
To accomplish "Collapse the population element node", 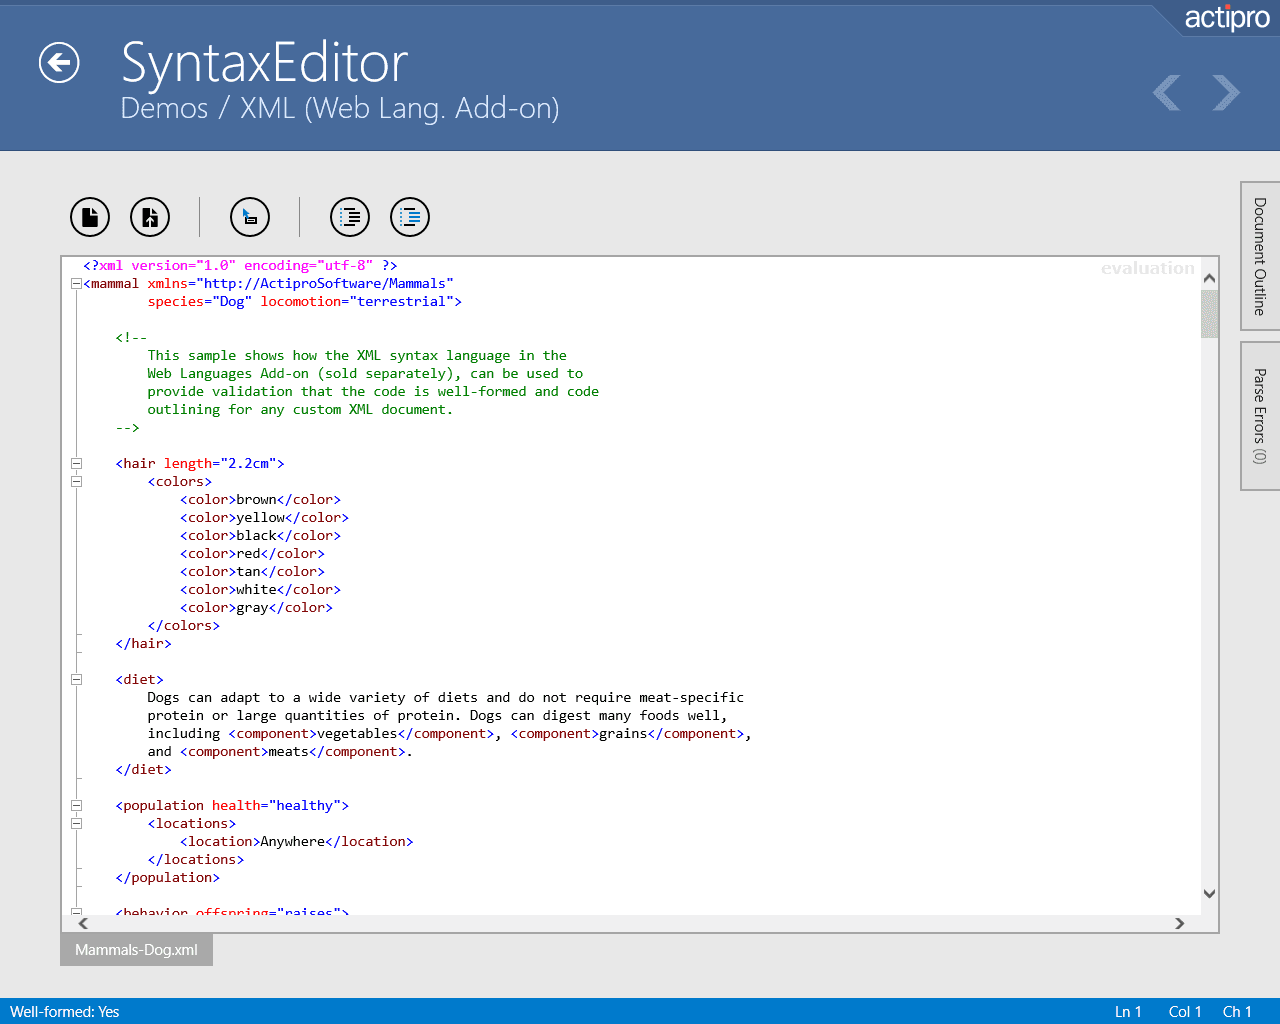I will [x=76, y=806].
